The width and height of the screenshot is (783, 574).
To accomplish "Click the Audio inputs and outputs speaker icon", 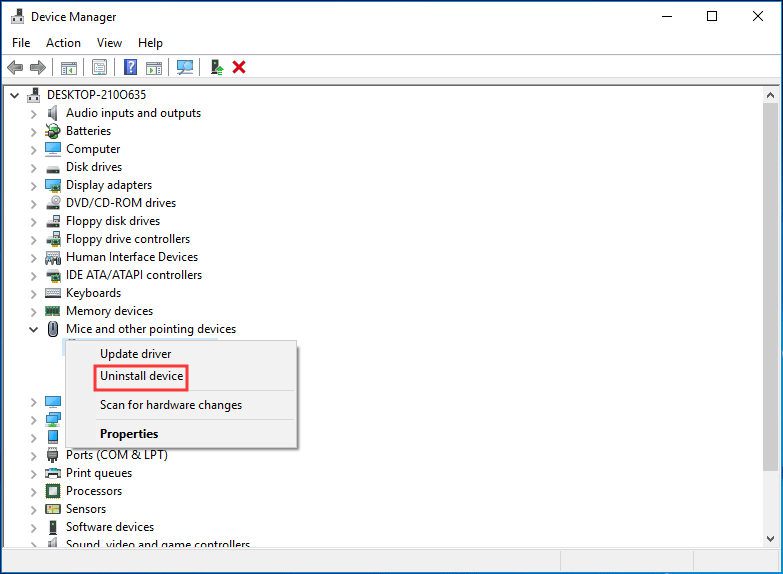I will pos(52,113).
